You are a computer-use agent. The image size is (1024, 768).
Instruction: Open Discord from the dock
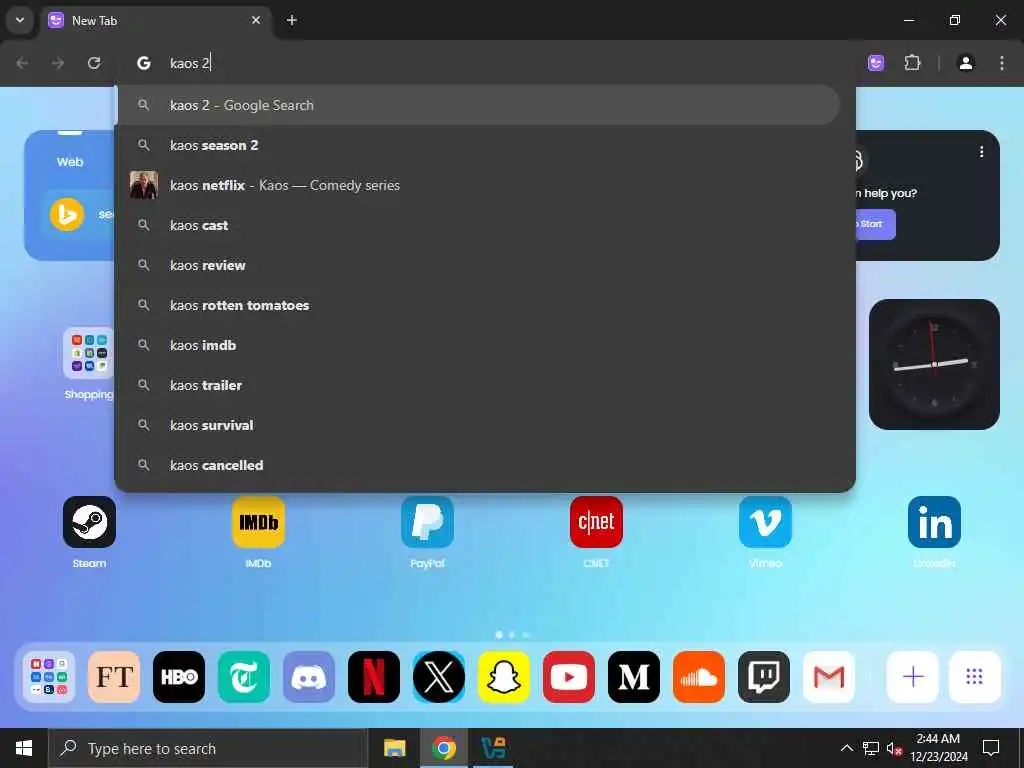(x=309, y=677)
